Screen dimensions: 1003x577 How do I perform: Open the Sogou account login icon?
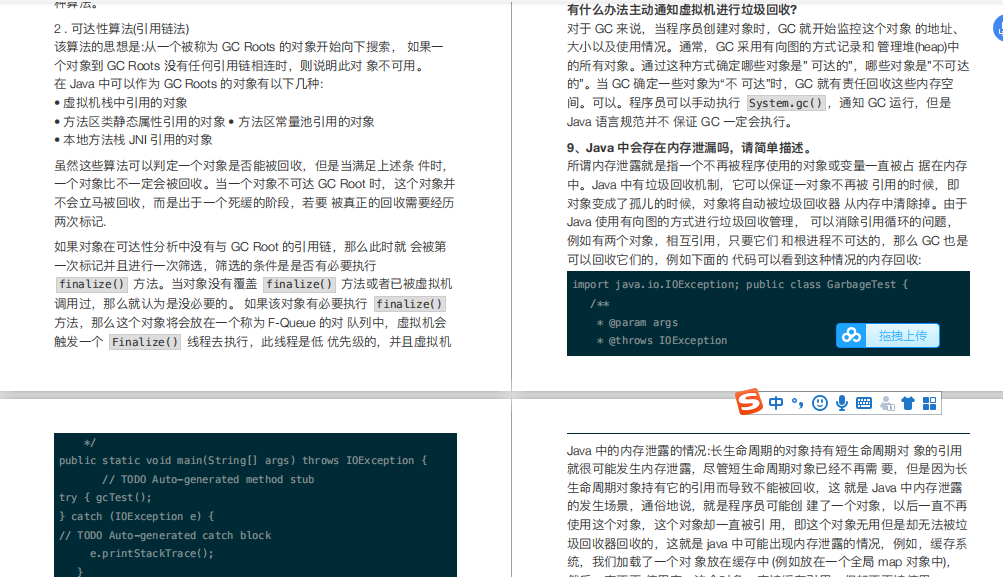887,404
